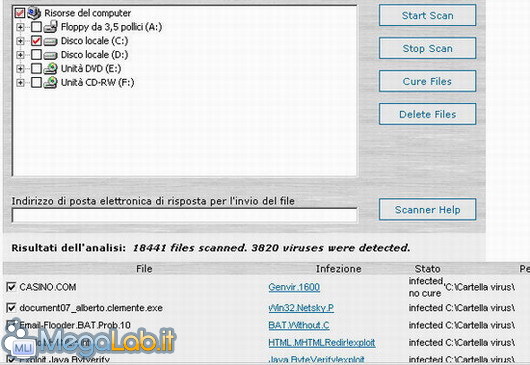Click the Cure Files button
The height and width of the screenshot is (365, 530).
pos(428,81)
